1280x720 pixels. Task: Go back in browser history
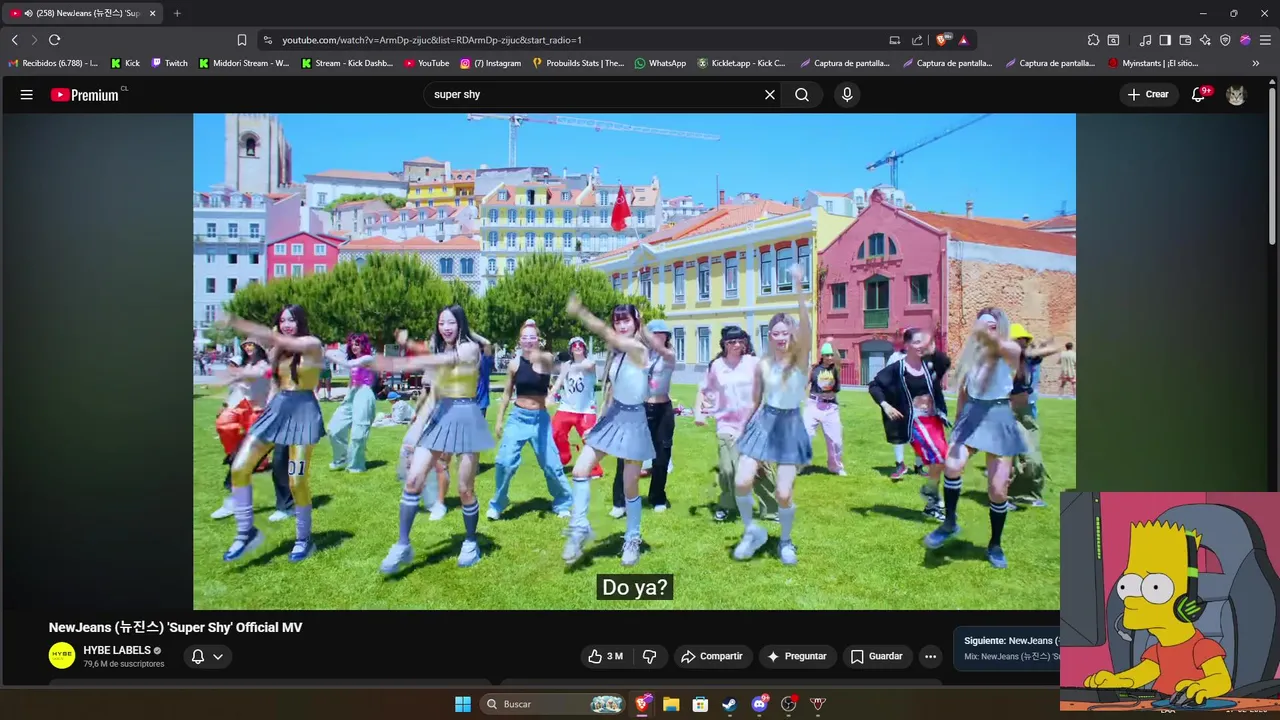click(x=15, y=40)
